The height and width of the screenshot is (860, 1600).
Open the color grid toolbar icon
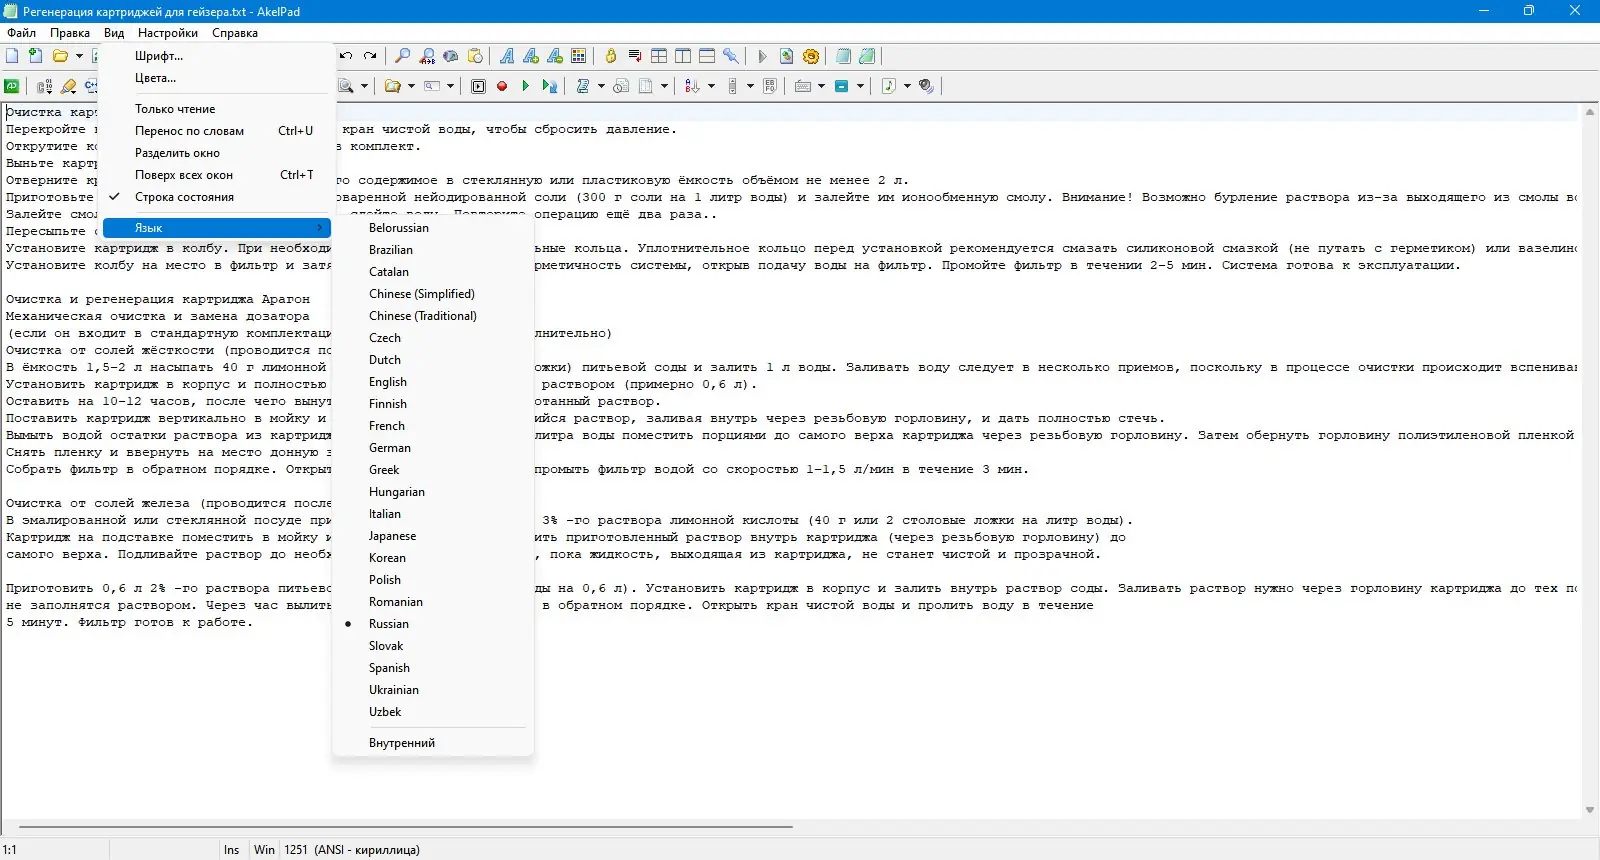point(579,56)
